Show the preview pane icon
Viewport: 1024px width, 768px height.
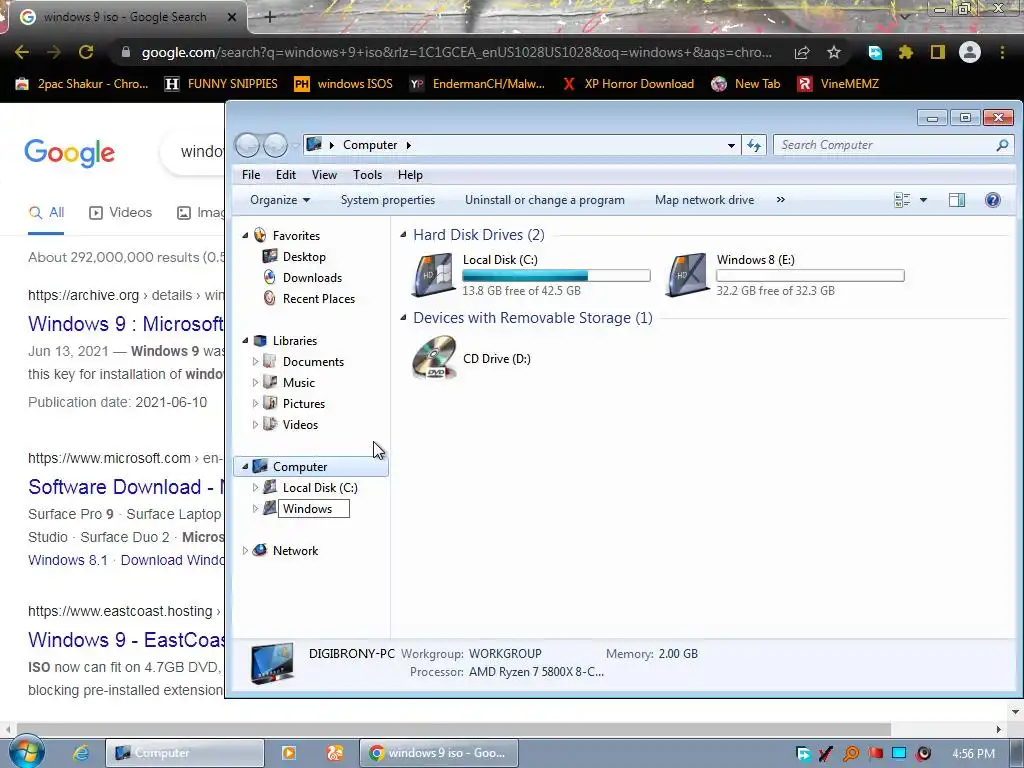[x=957, y=200]
